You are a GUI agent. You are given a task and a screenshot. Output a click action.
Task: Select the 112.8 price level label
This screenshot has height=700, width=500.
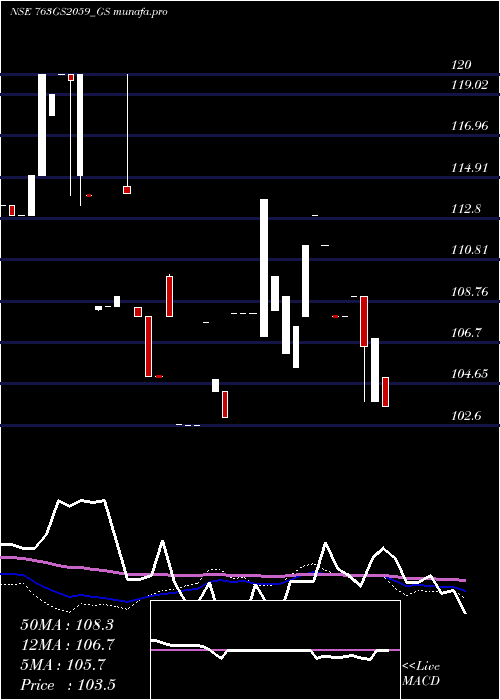[x=466, y=208]
